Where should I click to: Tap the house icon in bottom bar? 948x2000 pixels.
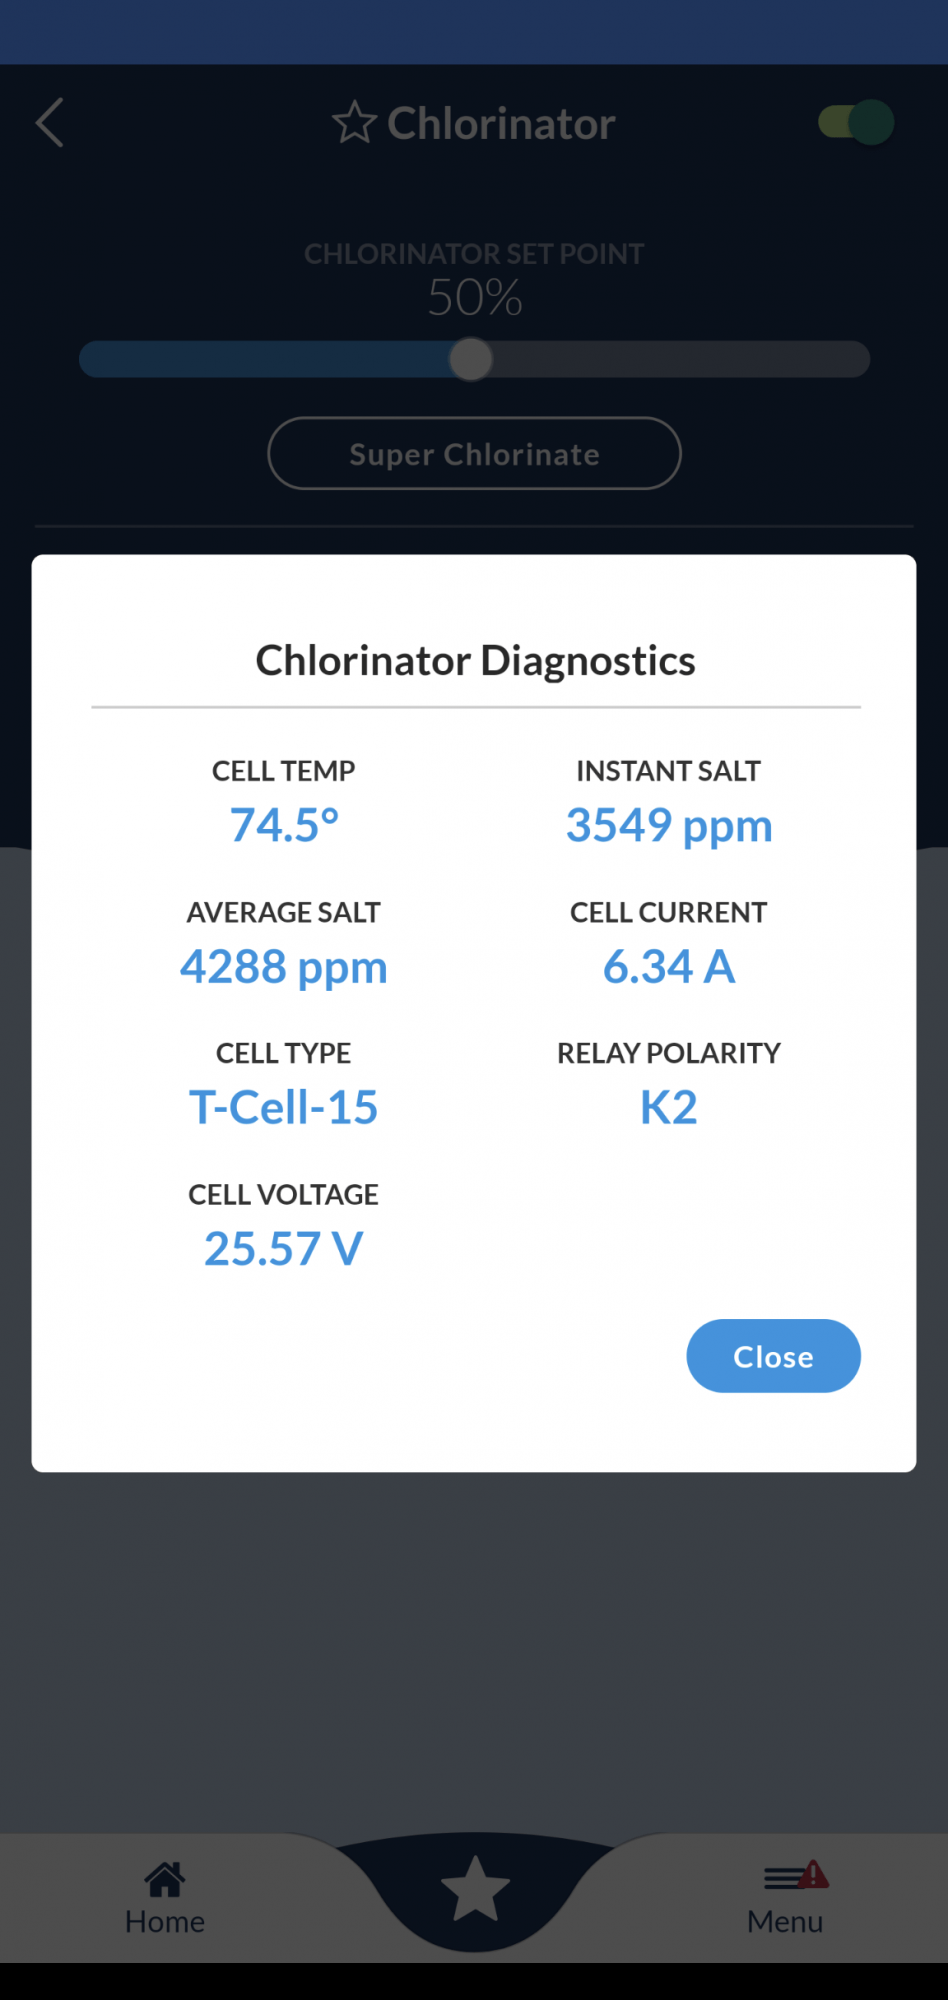coord(165,1880)
